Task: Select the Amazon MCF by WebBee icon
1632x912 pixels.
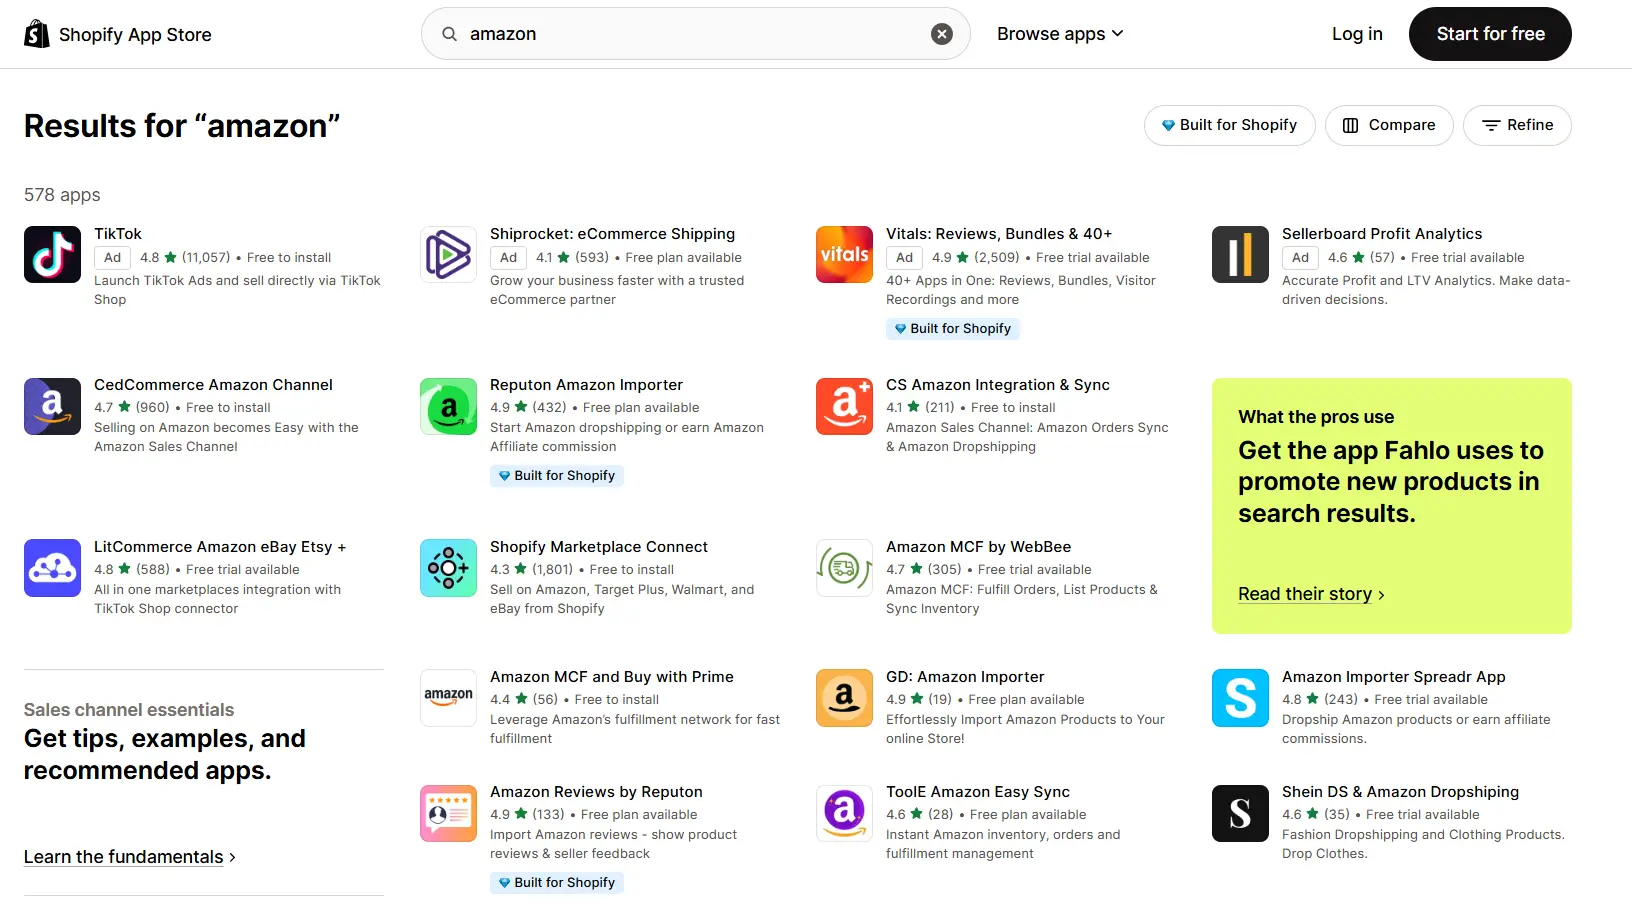Action: tap(844, 568)
